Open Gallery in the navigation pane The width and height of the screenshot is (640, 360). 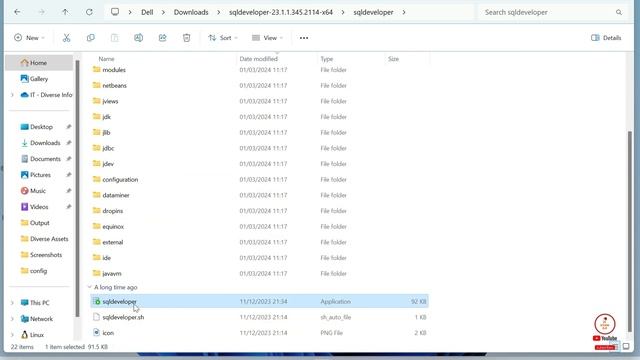click(x=40, y=79)
